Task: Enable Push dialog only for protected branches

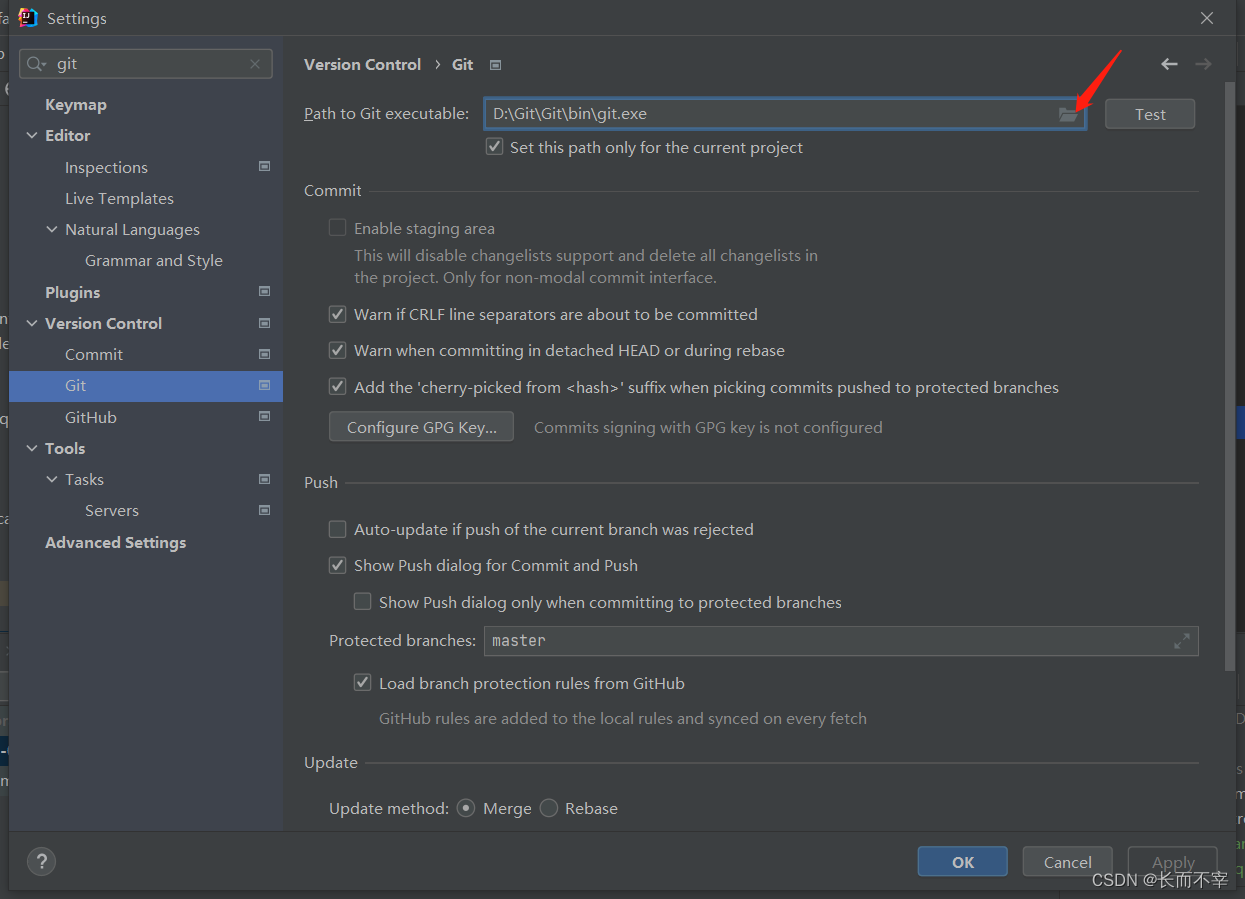Action: (363, 602)
